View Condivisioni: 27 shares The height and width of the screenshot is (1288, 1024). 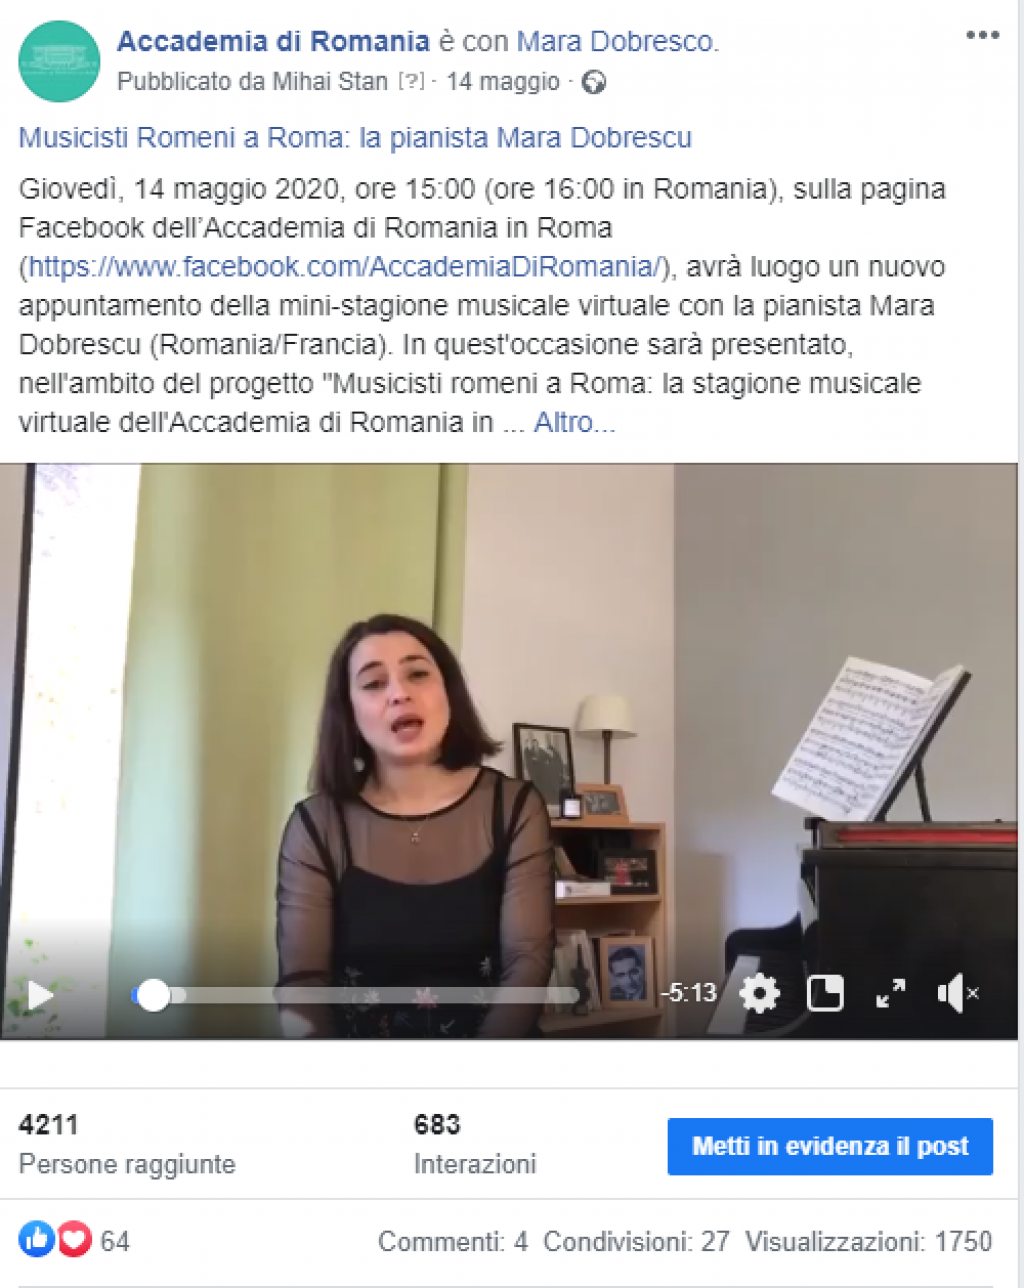pyautogui.click(x=636, y=1241)
